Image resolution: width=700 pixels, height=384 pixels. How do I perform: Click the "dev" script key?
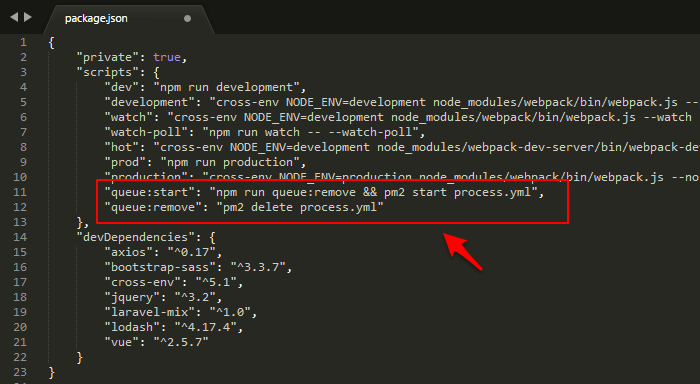click(x=122, y=87)
